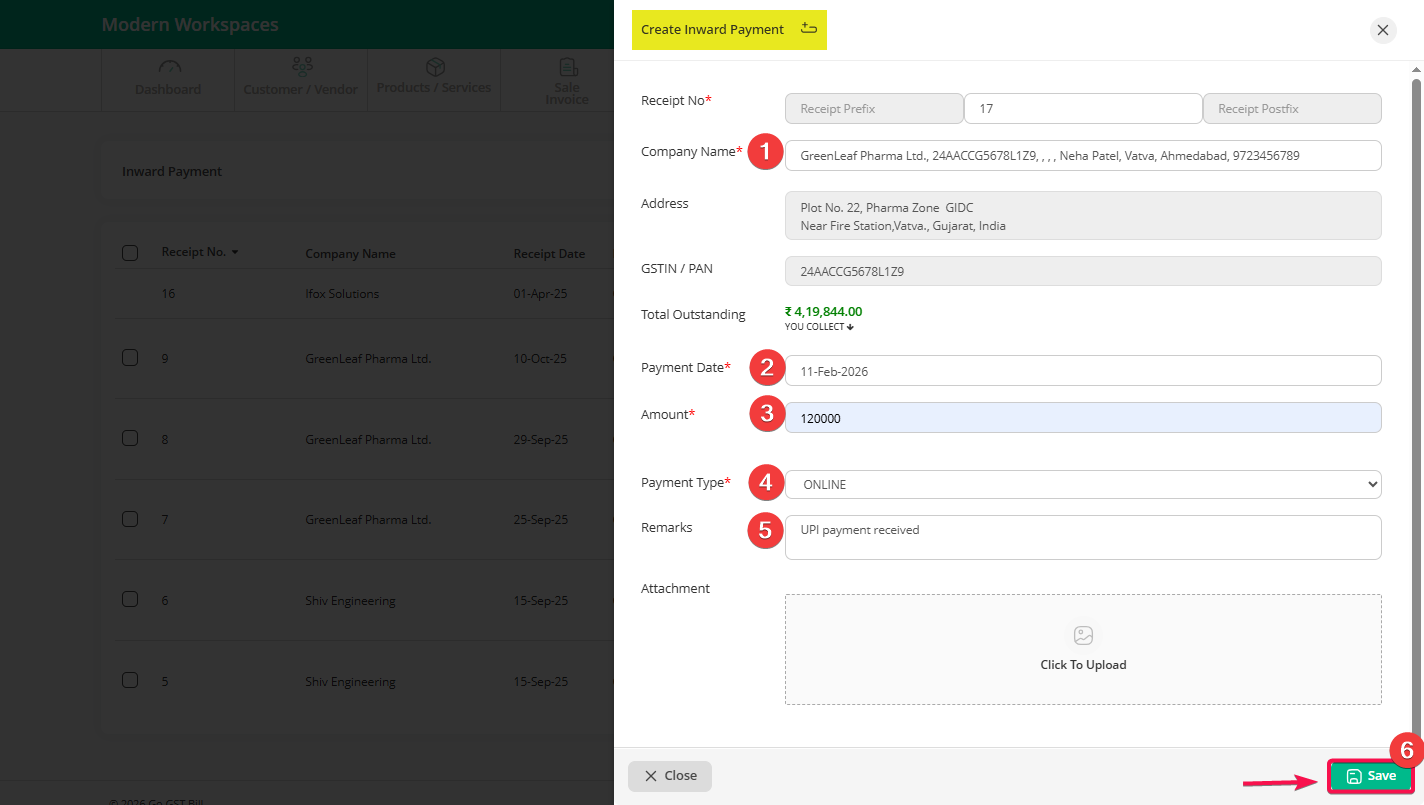
Task: Check the checkbox for receipt 9
Action: (130, 358)
